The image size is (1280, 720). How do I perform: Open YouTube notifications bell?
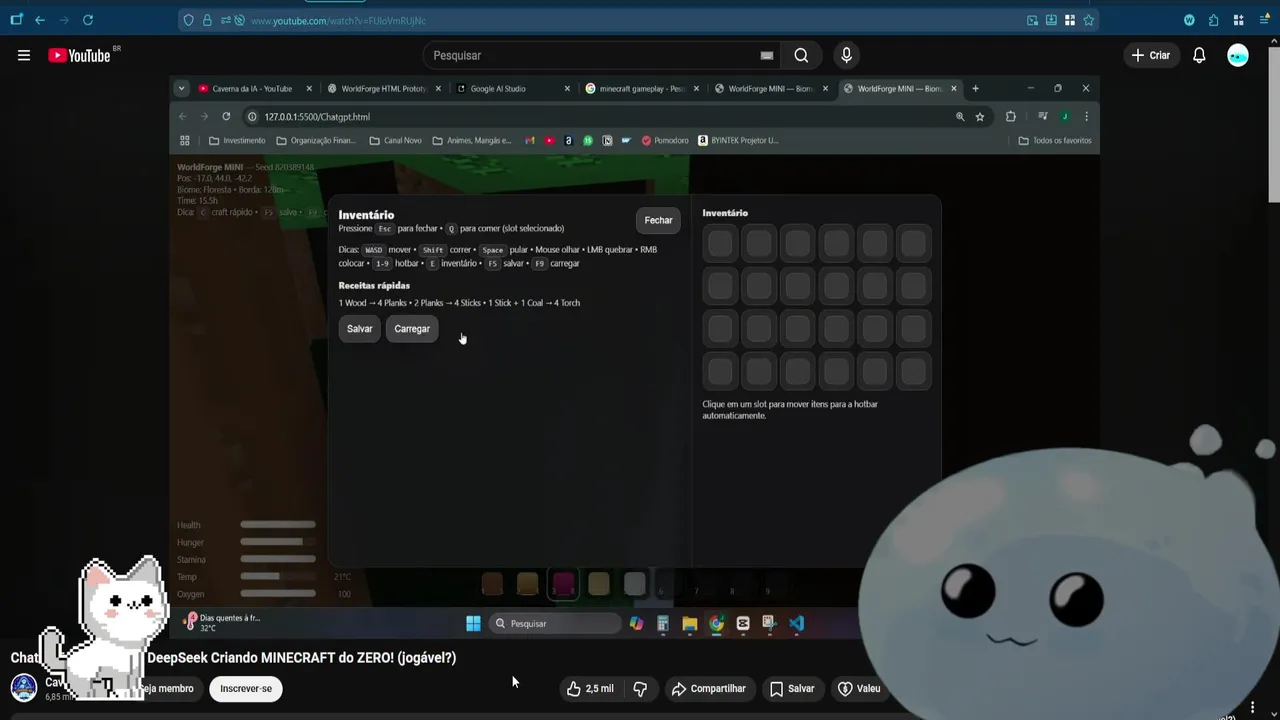click(1199, 56)
